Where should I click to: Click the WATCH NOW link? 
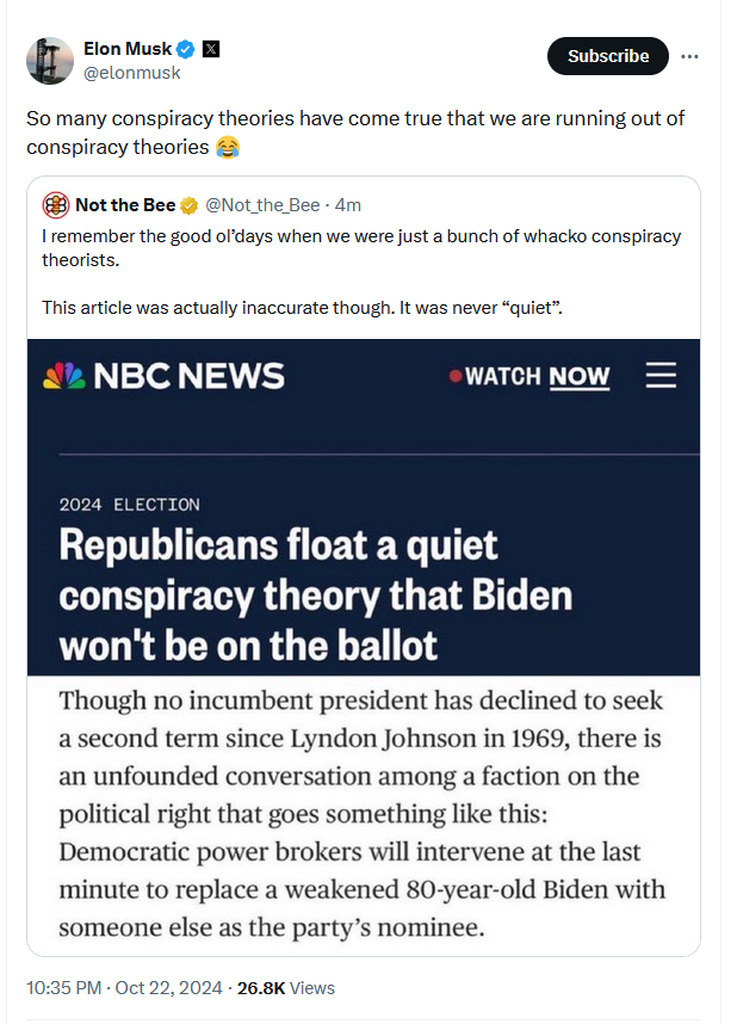click(537, 377)
